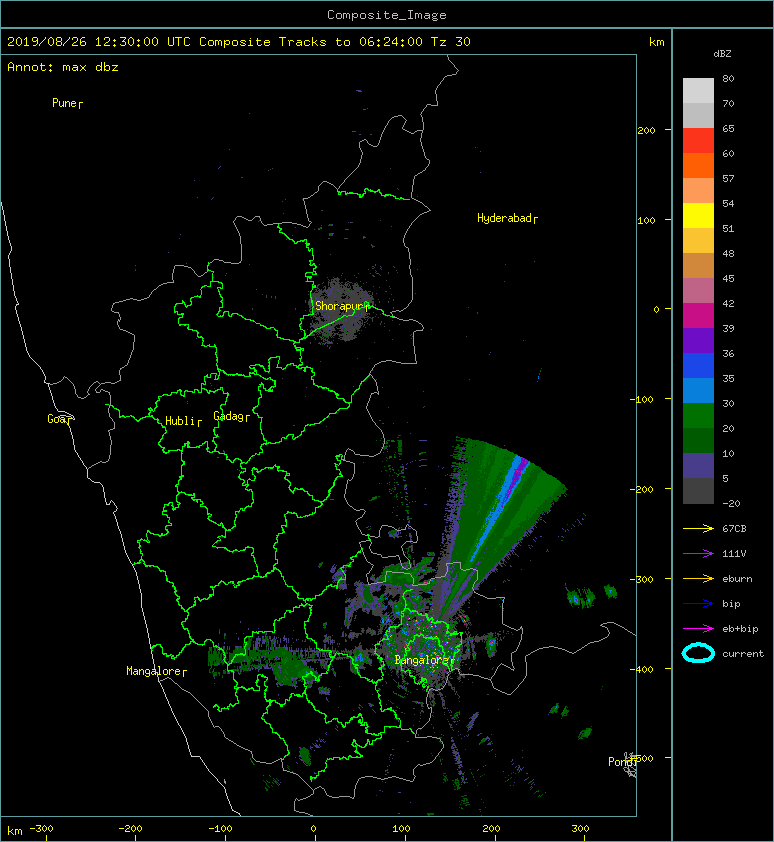Screen dimensions: 774x842
Task: Click the red 65 dBZ legend swatch
Action: coord(698,140)
